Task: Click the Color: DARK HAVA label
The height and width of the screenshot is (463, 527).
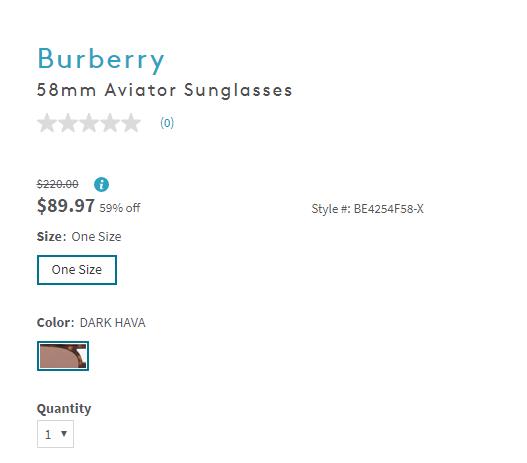Action: coord(91,323)
